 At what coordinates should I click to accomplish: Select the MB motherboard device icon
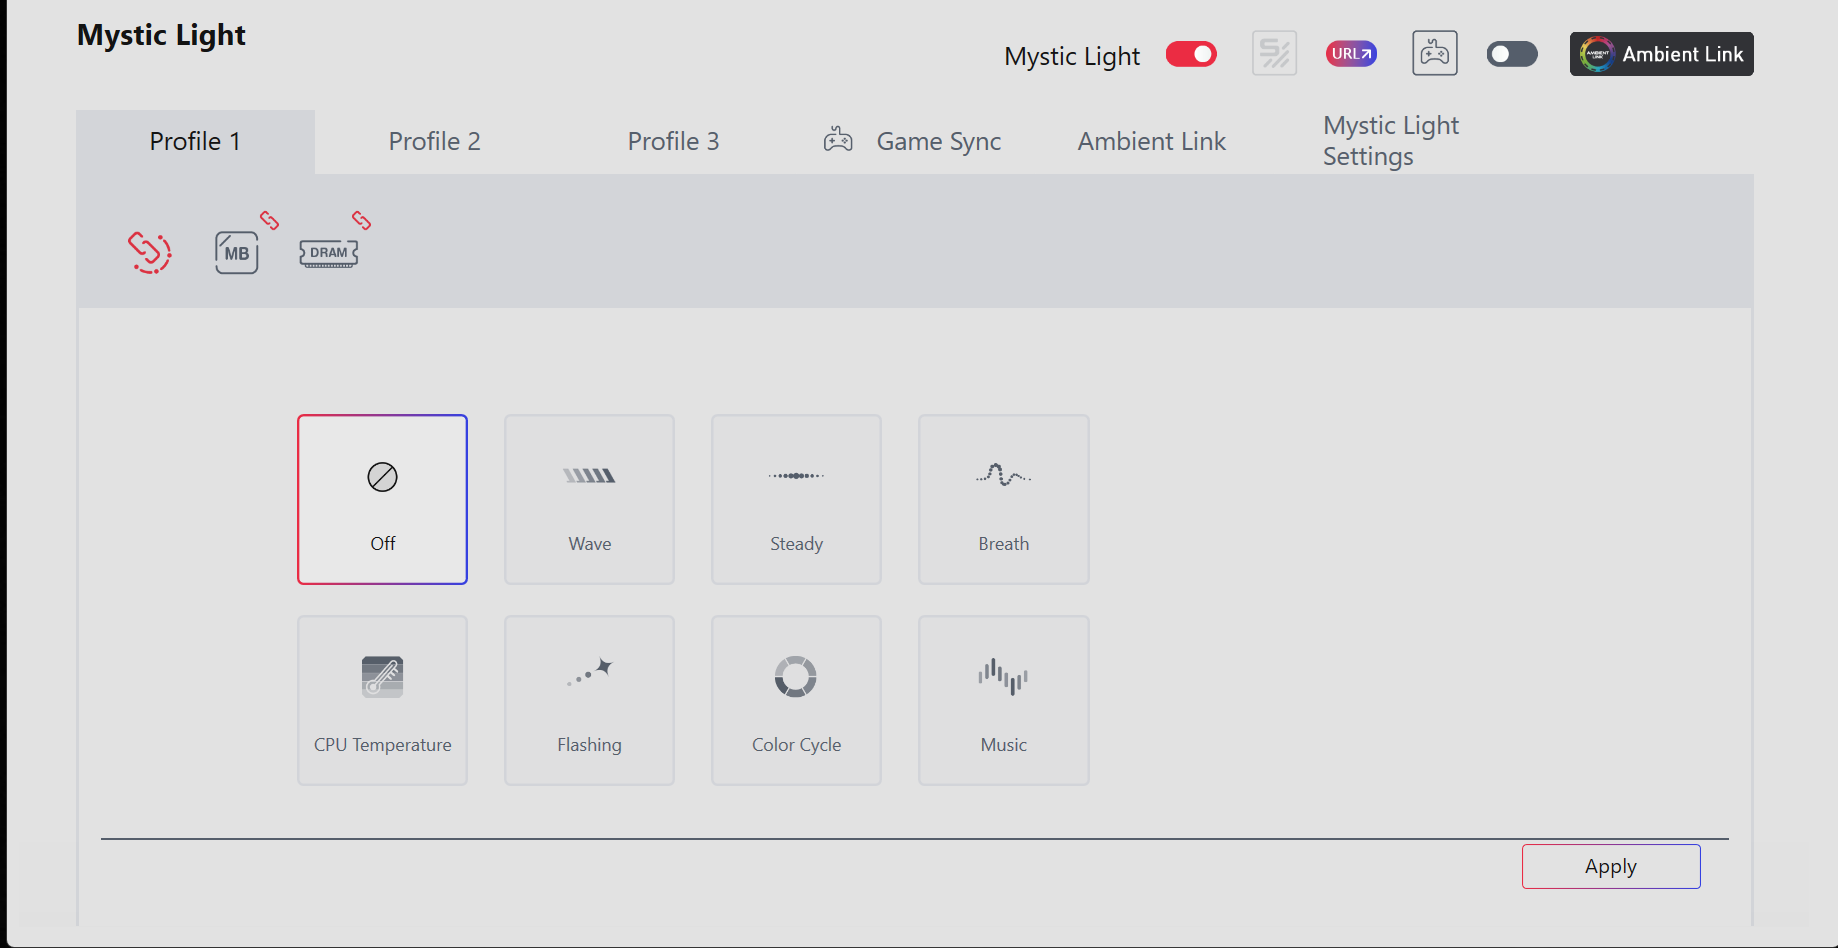point(237,252)
